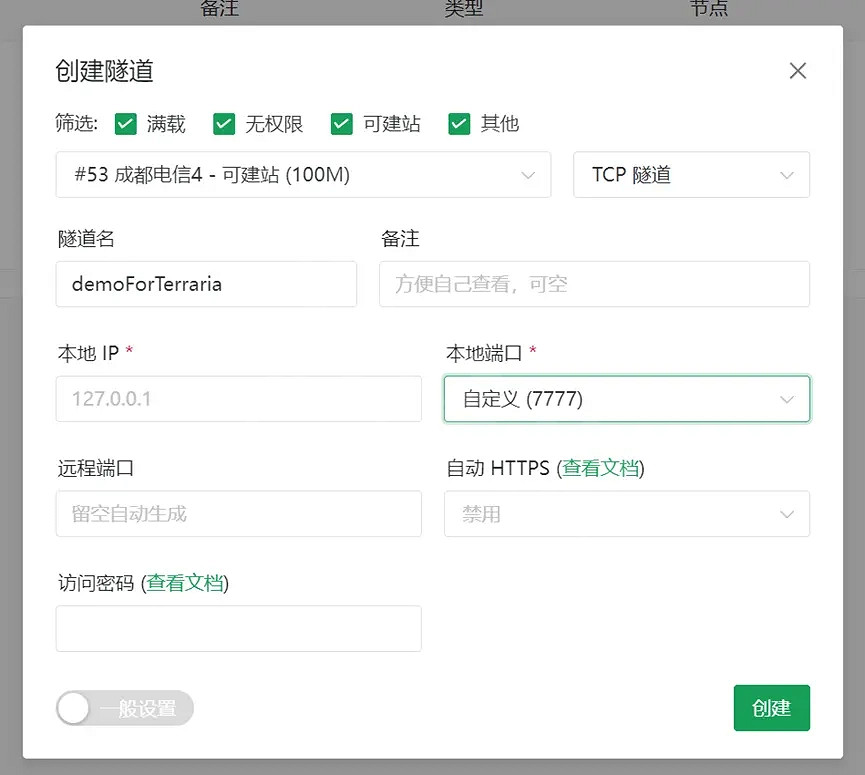Uncheck the 无权限 filter
The height and width of the screenshot is (775, 865).
point(224,124)
